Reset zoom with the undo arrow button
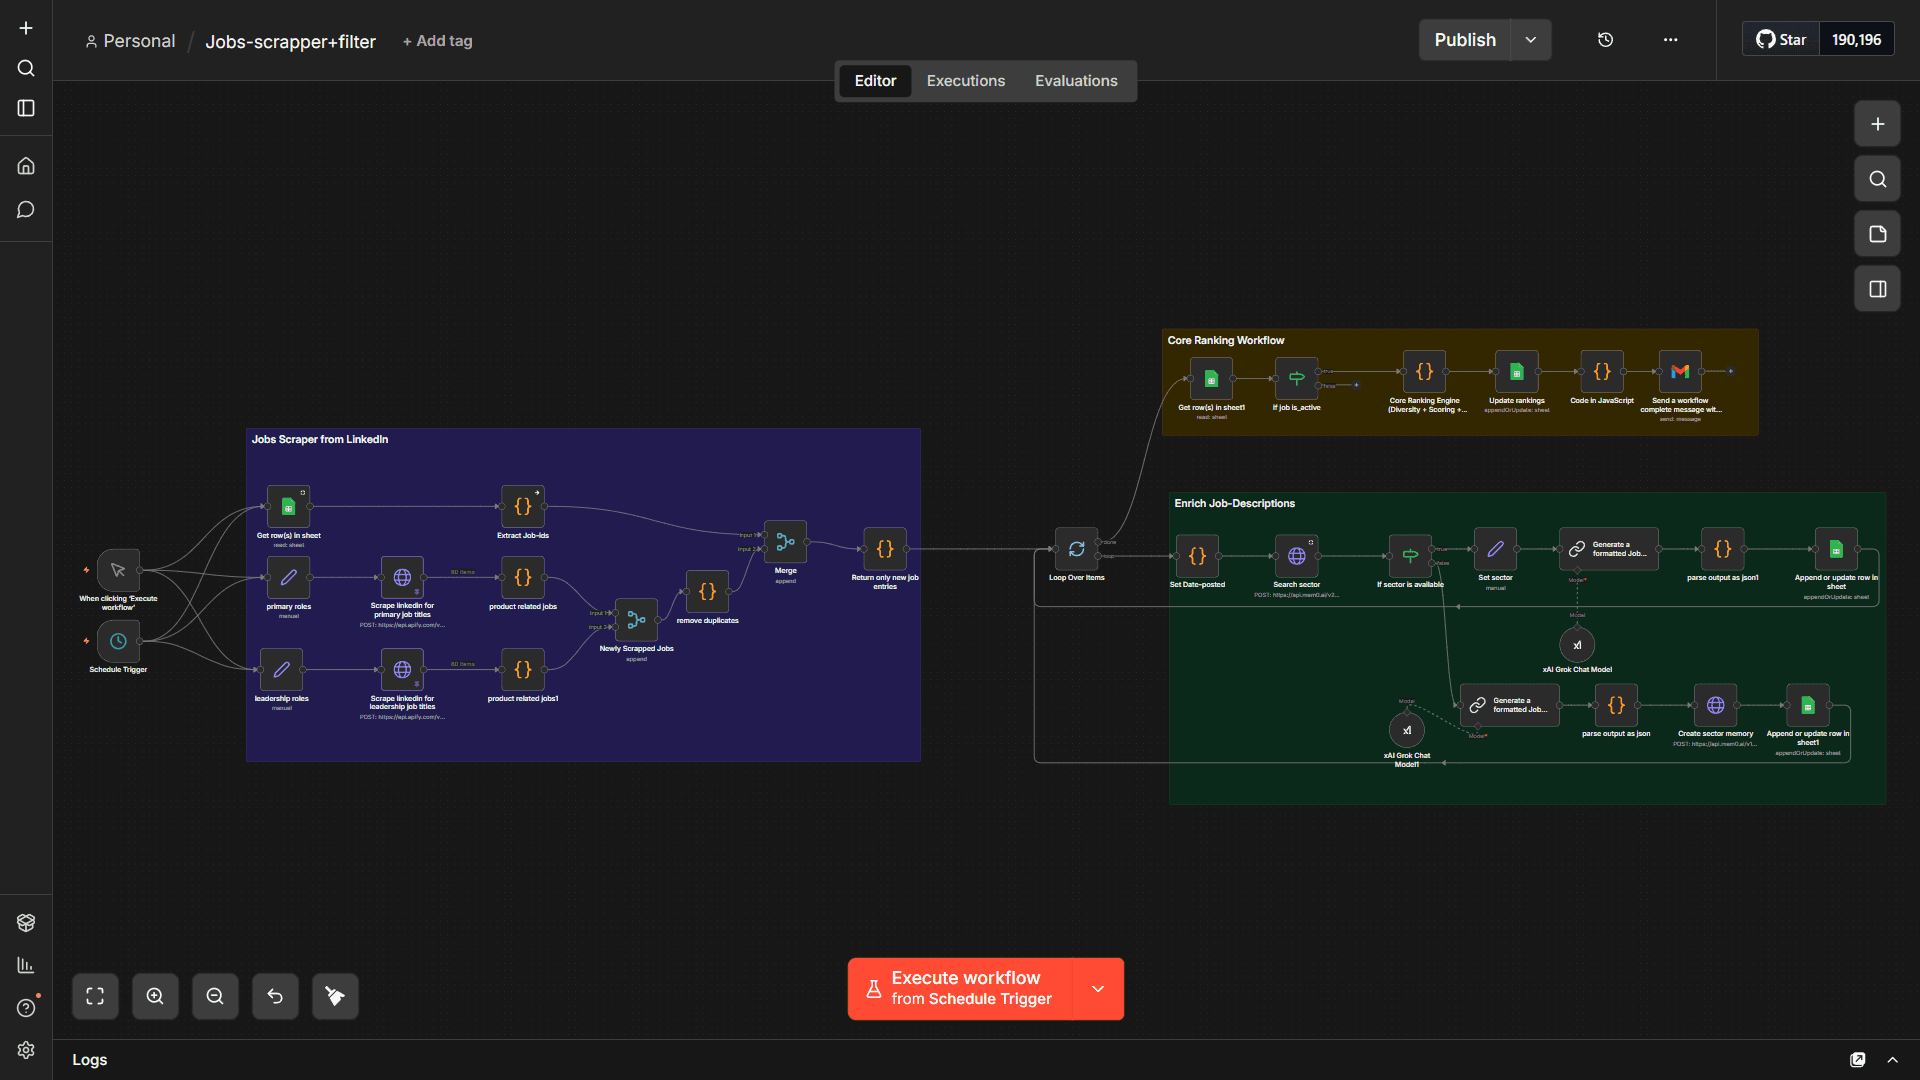1920x1080 pixels. tap(275, 996)
